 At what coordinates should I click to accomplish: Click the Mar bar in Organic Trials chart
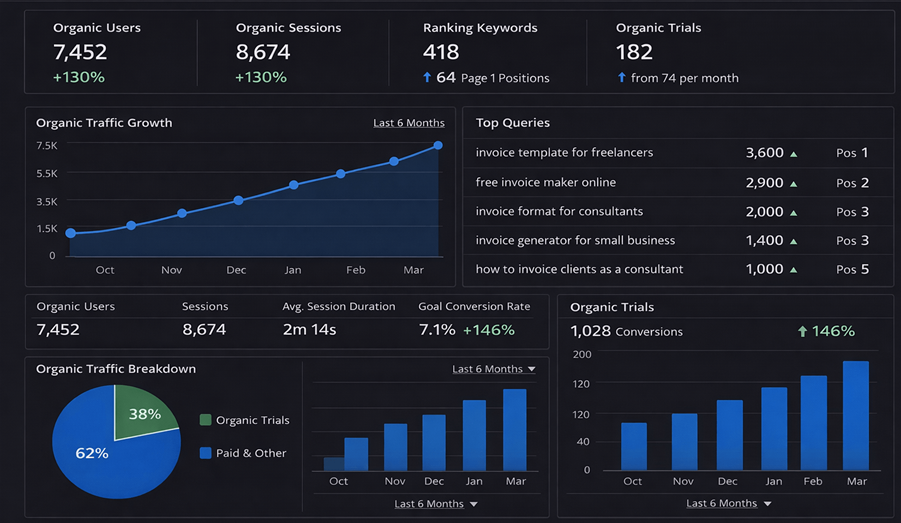(x=856, y=415)
